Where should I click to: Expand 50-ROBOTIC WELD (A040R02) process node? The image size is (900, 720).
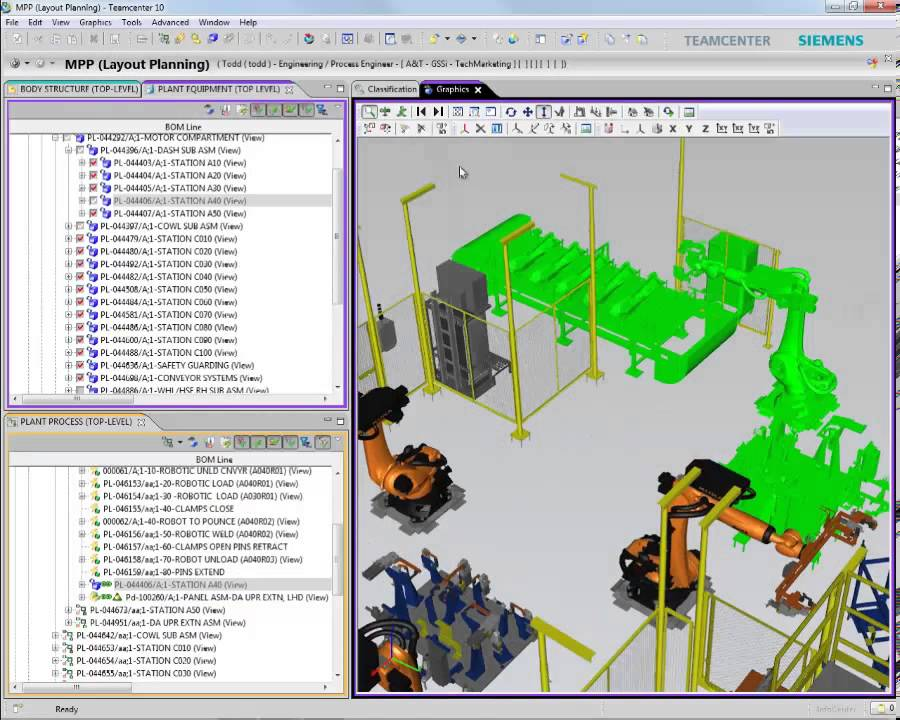pyautogui.click(x=82, y=534)
